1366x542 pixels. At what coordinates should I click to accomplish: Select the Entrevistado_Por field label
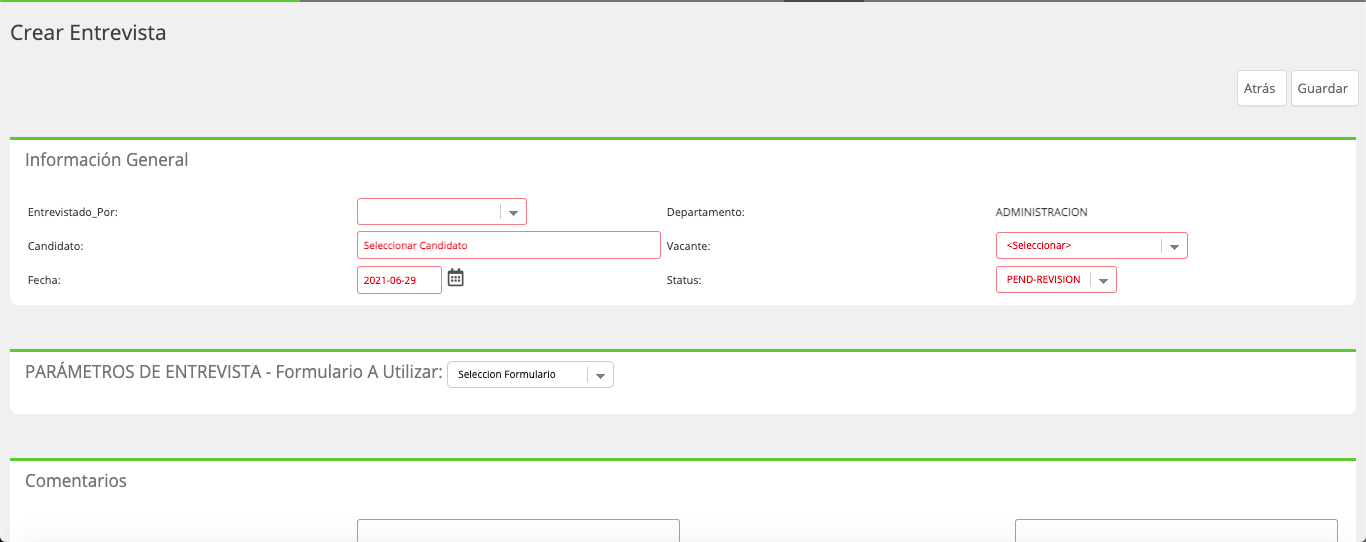pyautogui.click(x=73, y=212)
